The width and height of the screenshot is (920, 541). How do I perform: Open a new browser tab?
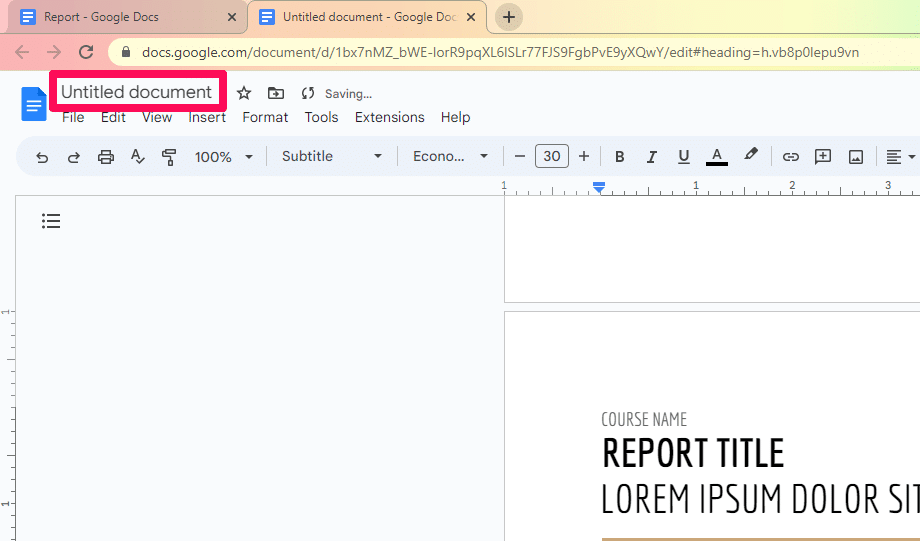click(509, 17)
